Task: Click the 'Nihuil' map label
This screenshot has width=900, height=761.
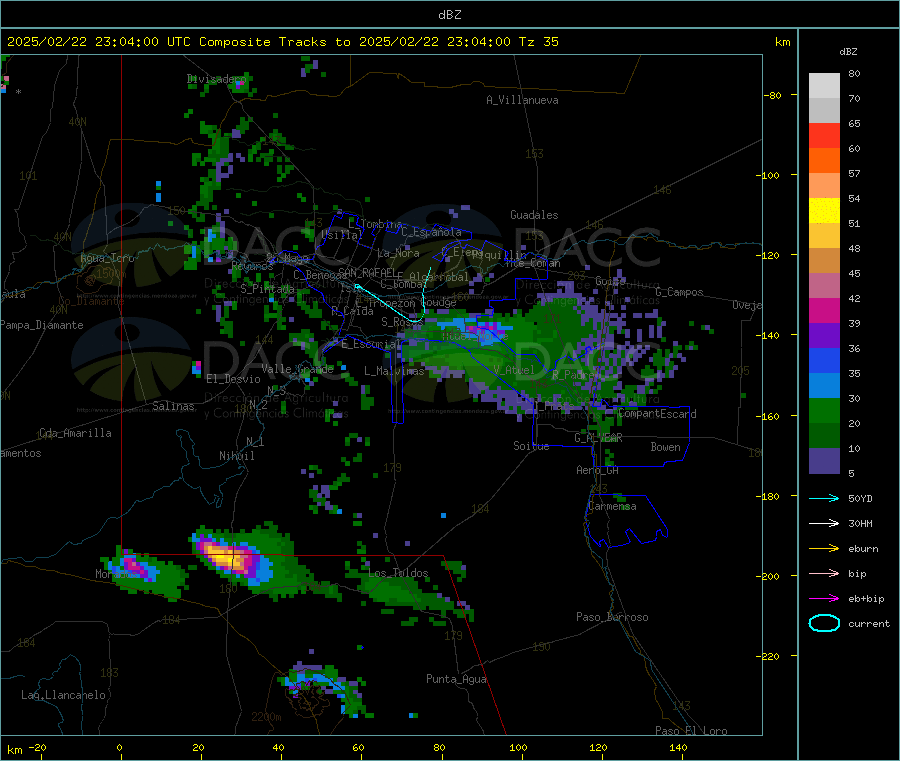Action: [x=236, y=456]
